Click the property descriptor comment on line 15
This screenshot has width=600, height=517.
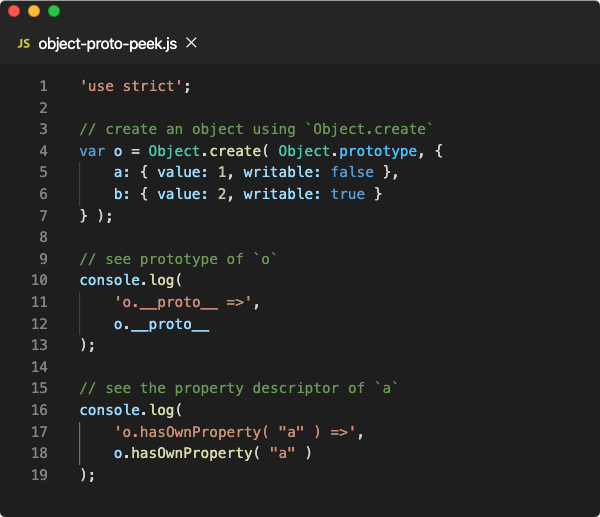239,388
